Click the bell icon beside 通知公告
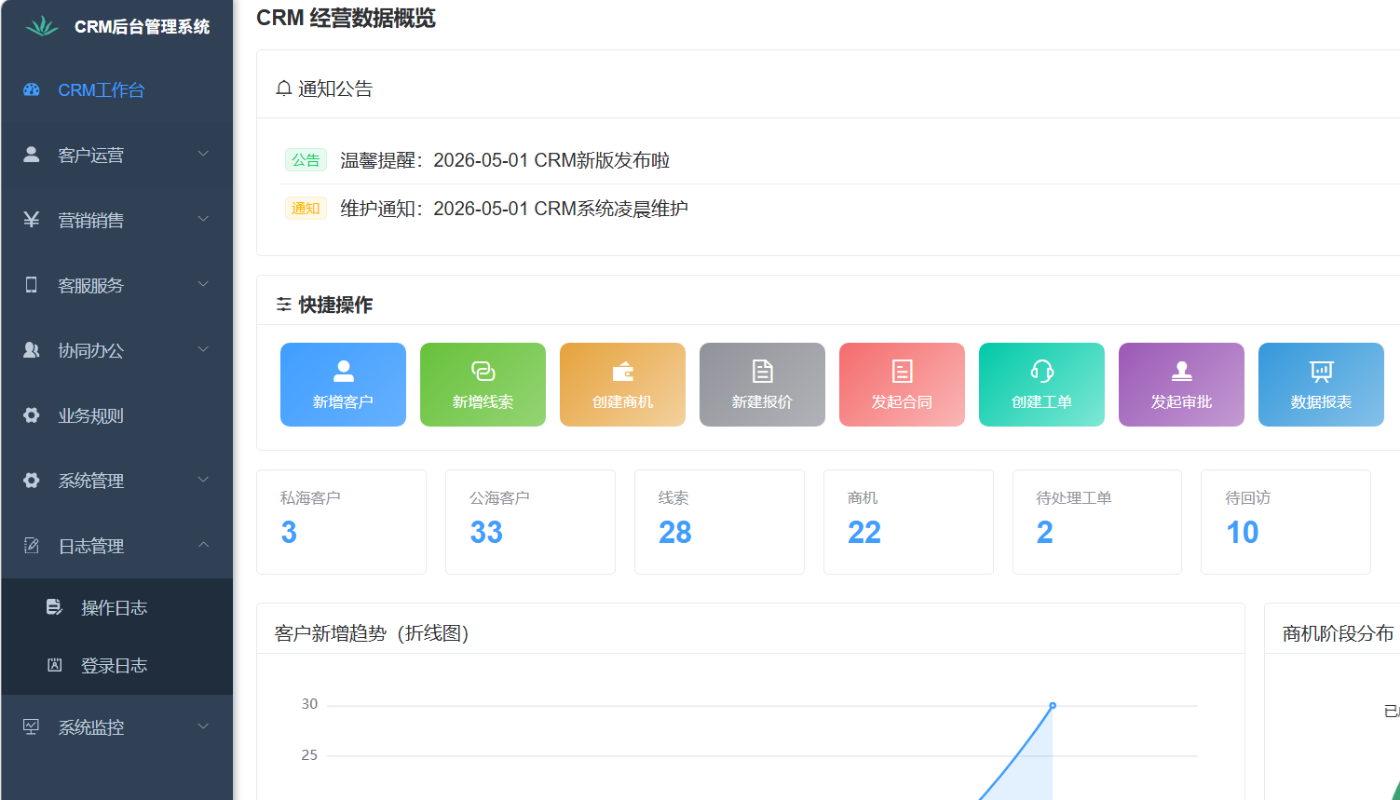This screenshot has height=800, width=1400. coord(284,88)
